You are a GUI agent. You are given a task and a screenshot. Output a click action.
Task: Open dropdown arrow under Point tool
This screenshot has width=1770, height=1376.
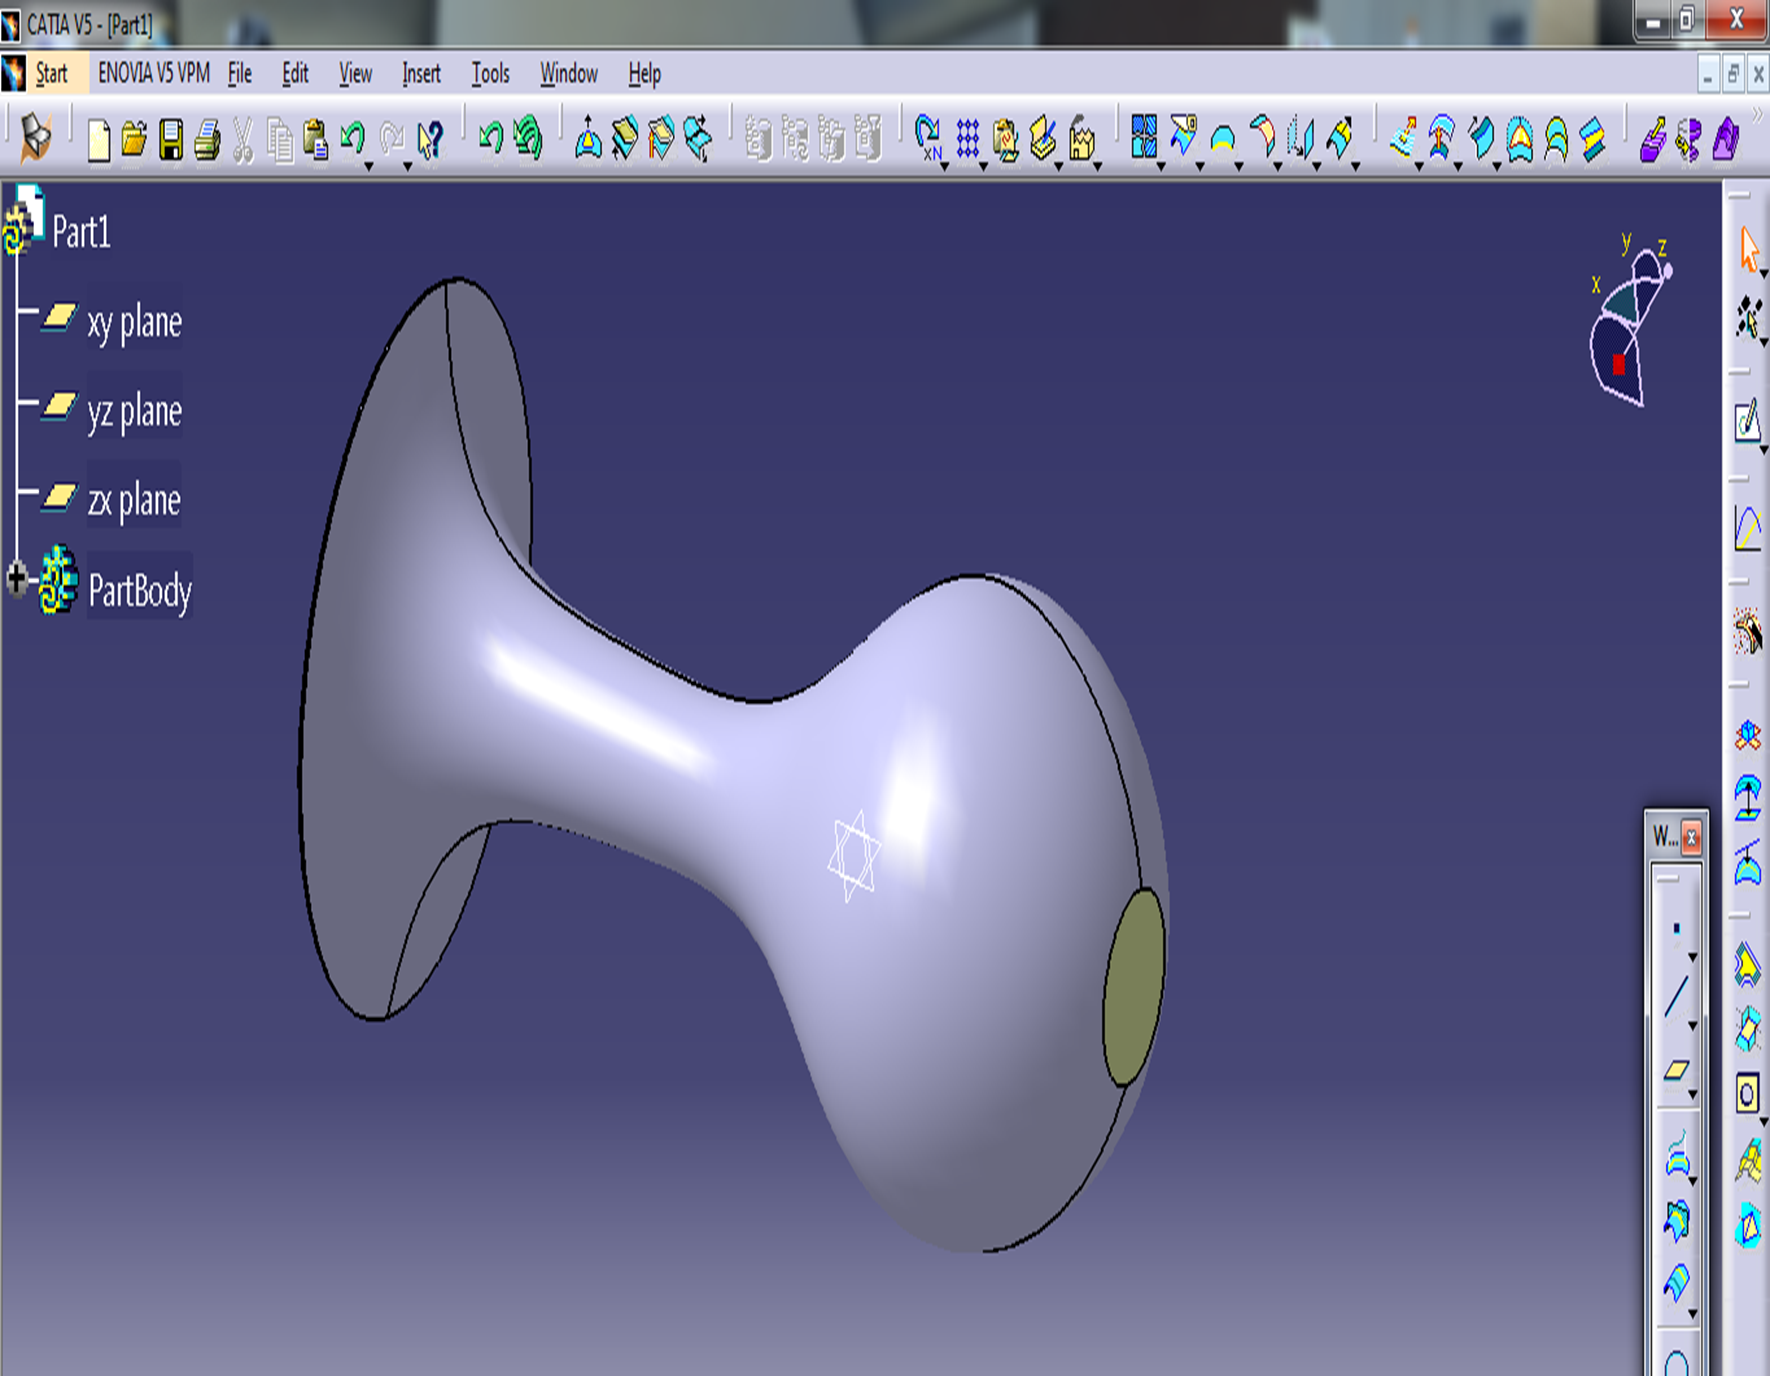tap(1692, 957)
